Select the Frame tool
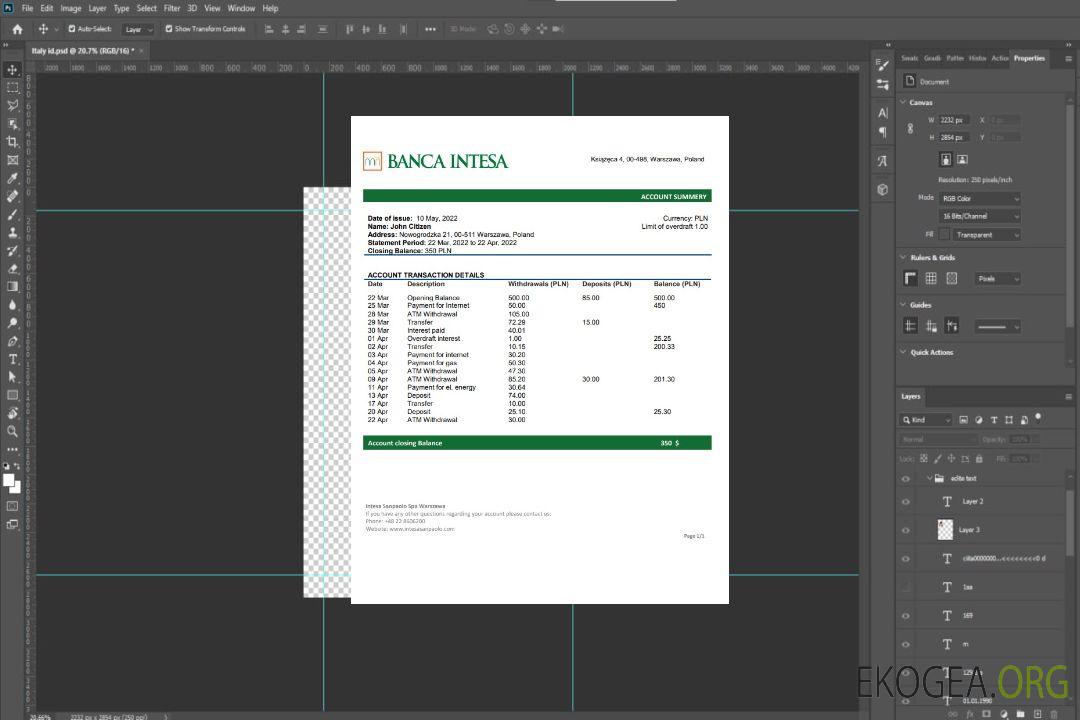 [12, 160]
